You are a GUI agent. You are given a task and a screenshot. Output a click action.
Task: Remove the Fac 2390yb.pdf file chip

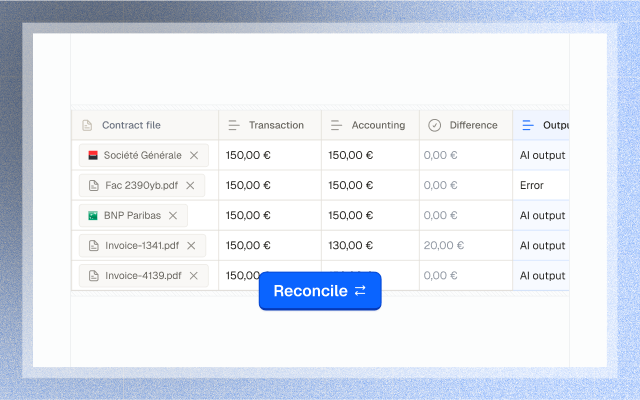click(x=190, y=186)
